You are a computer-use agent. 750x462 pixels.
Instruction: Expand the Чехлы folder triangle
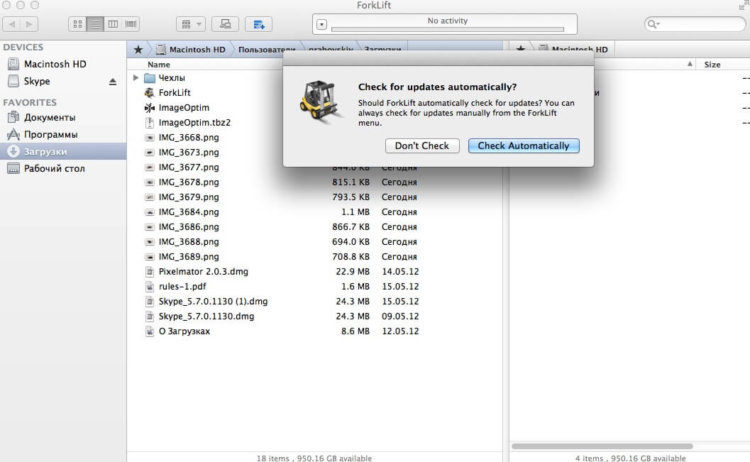tap(136, 77)
